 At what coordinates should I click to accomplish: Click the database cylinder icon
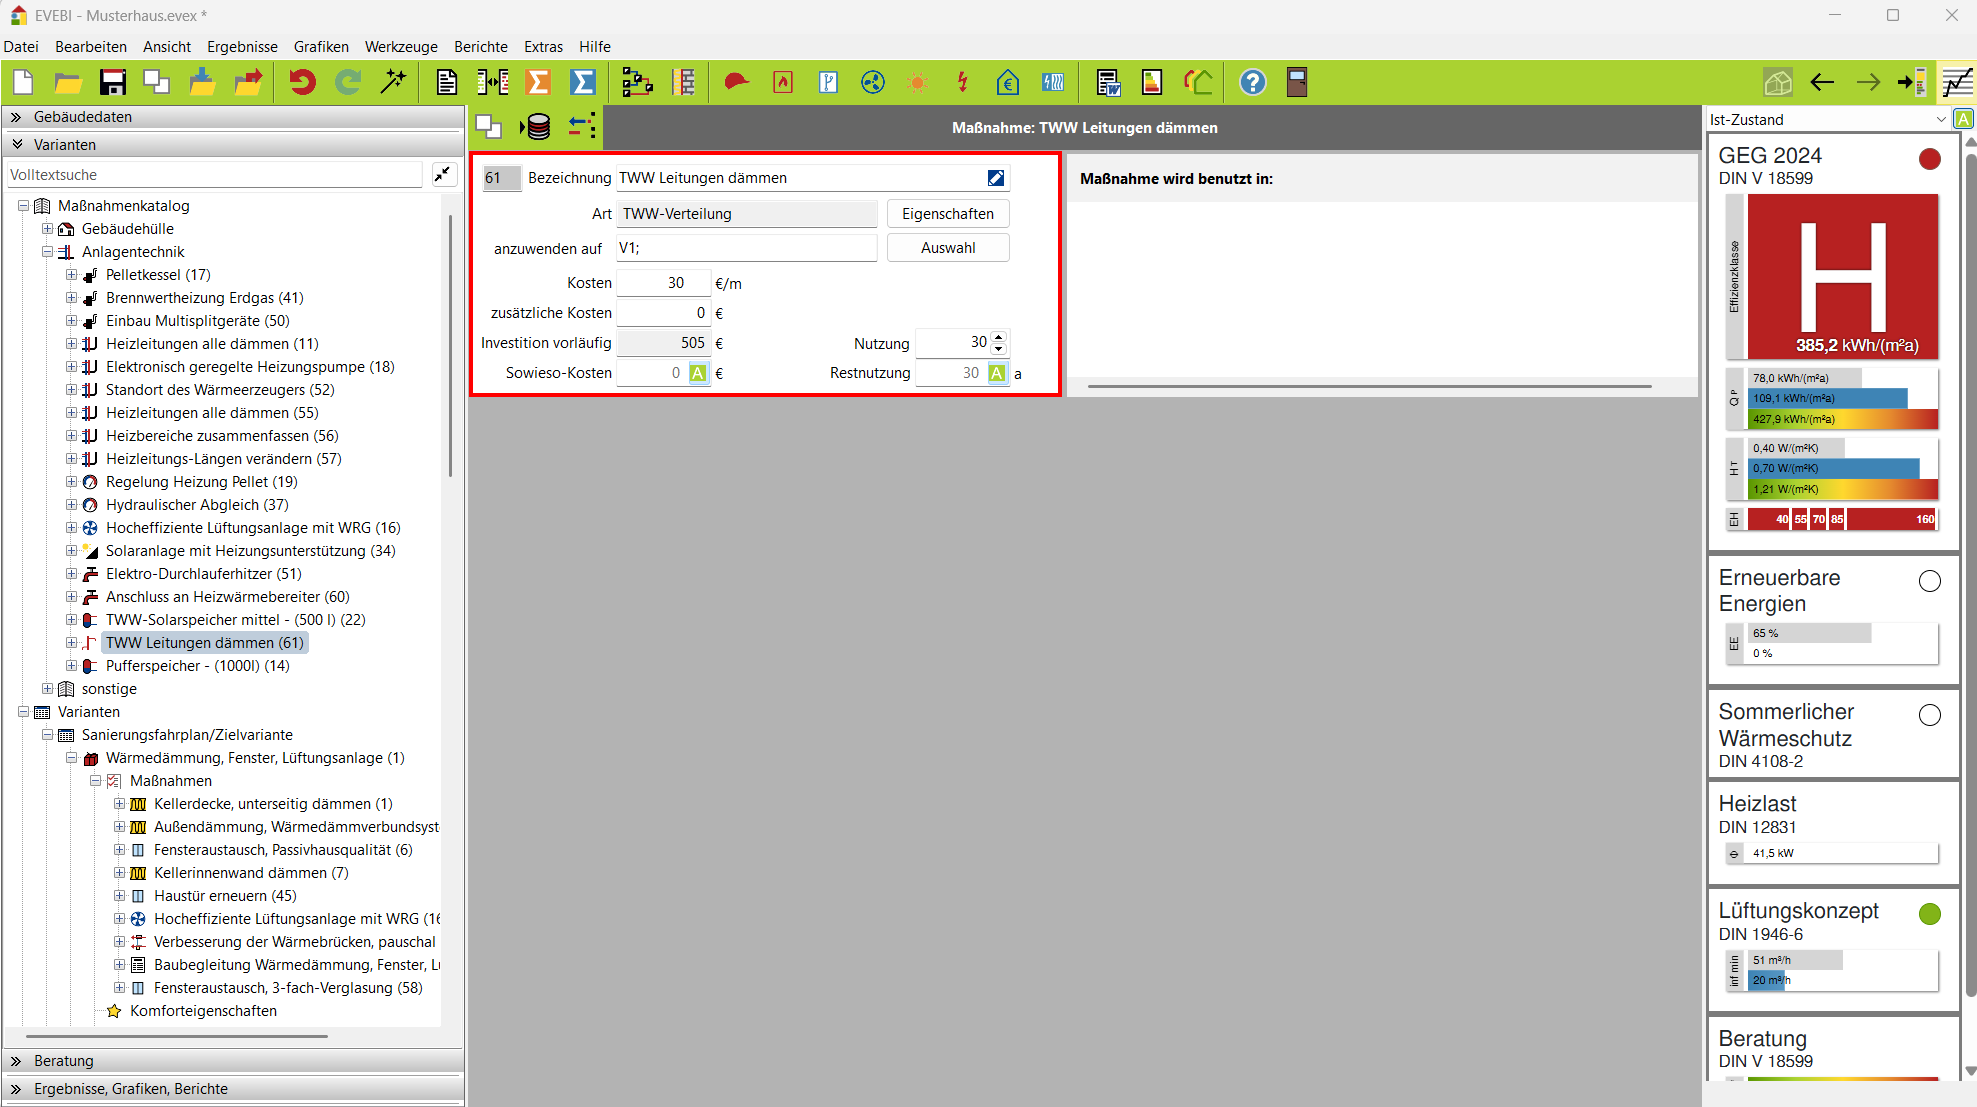(537, 127)
